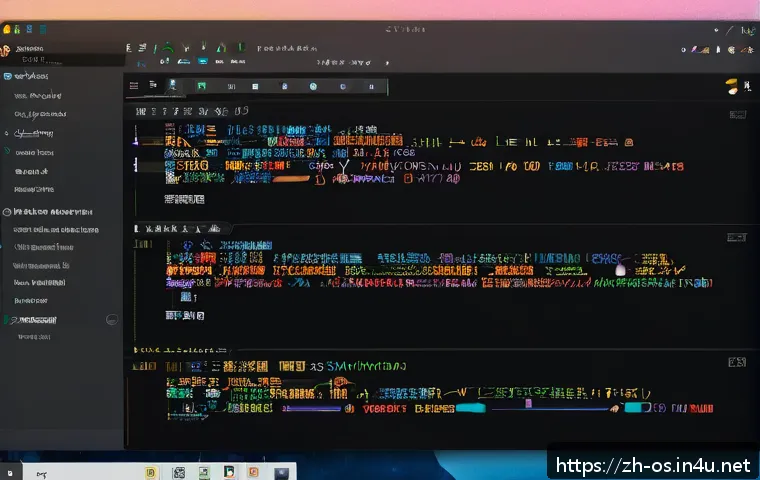The image size is (760, 480).
Task: Click the green arch icon in the top toolbar
Action: coord(168,48)
